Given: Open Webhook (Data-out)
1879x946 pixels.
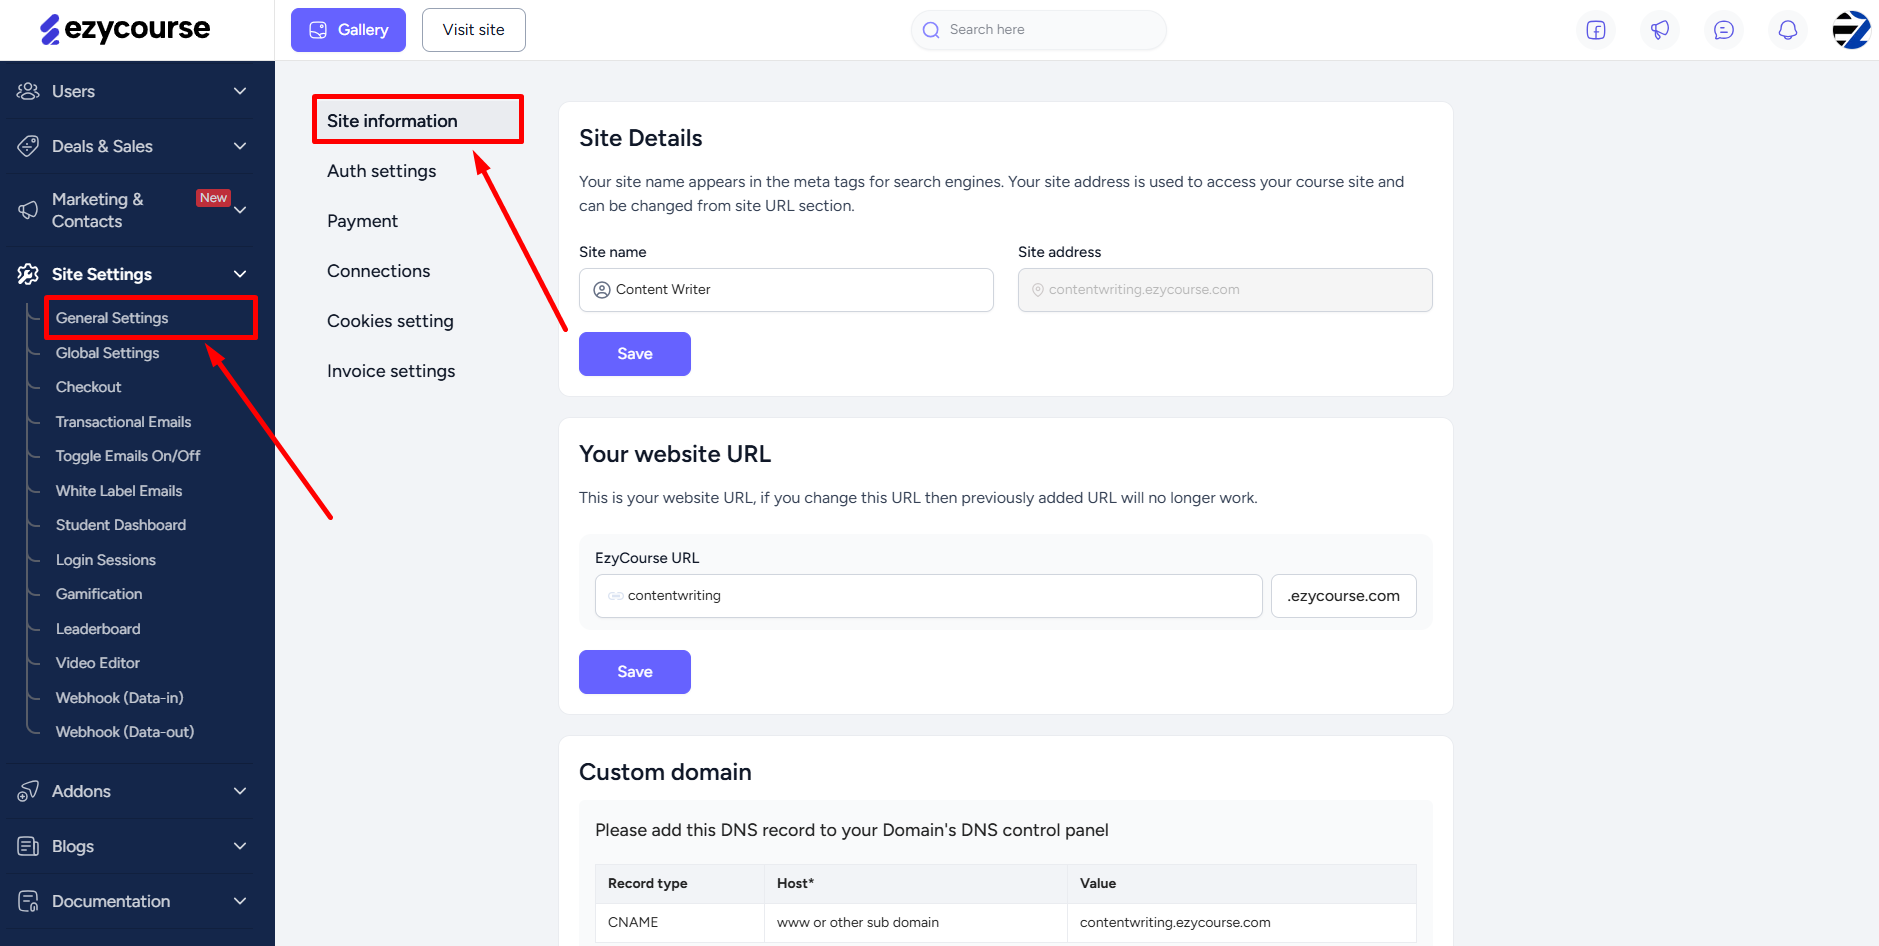Looking at the screenshot, I should click(125, 732).
